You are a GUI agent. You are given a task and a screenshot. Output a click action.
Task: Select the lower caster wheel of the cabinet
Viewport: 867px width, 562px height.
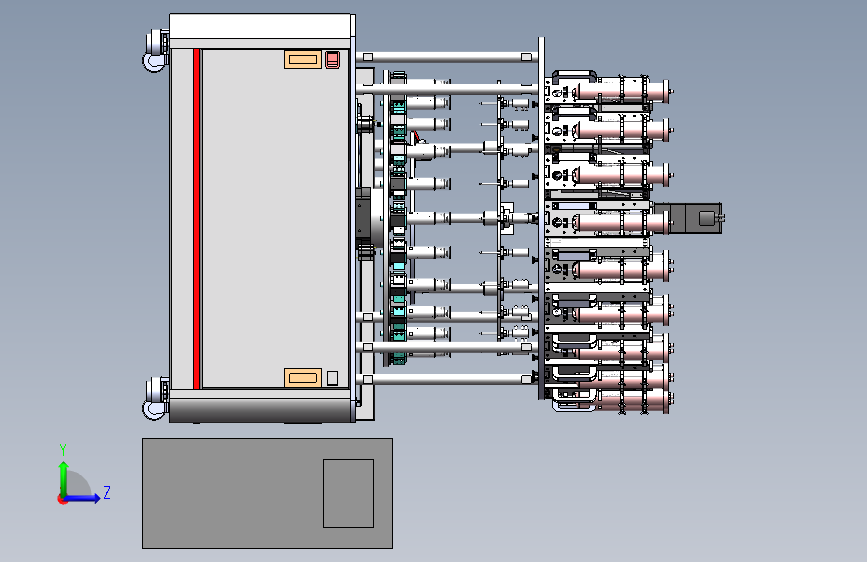point(155,398)
